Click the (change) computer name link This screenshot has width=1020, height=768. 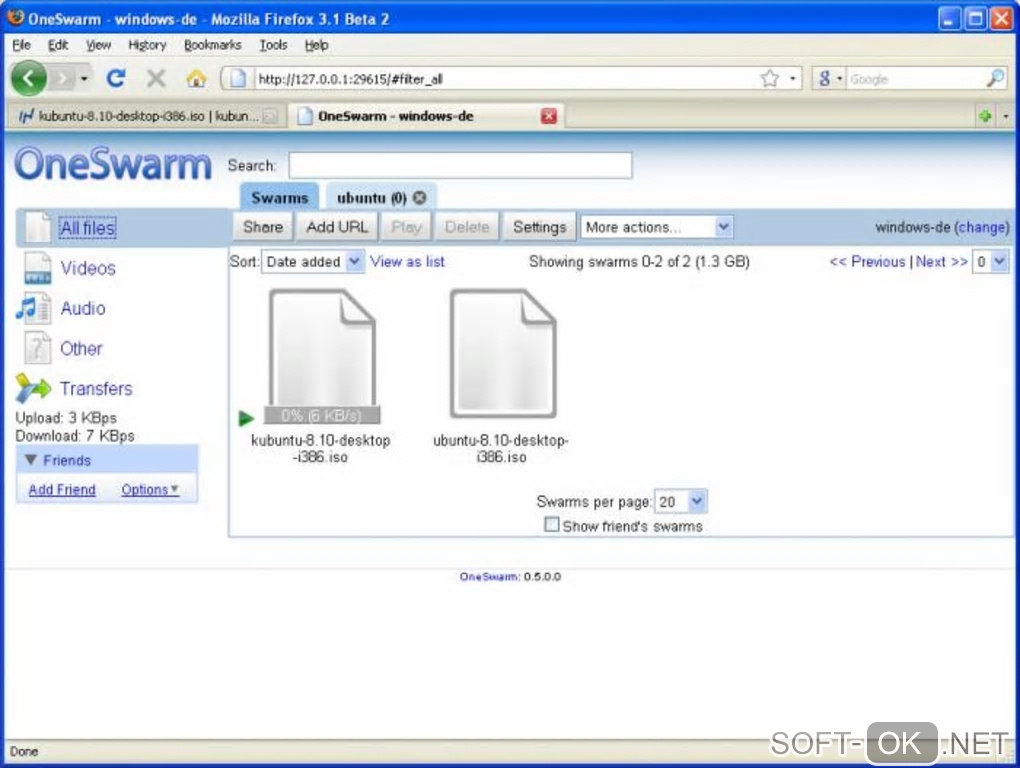(982, 227)
